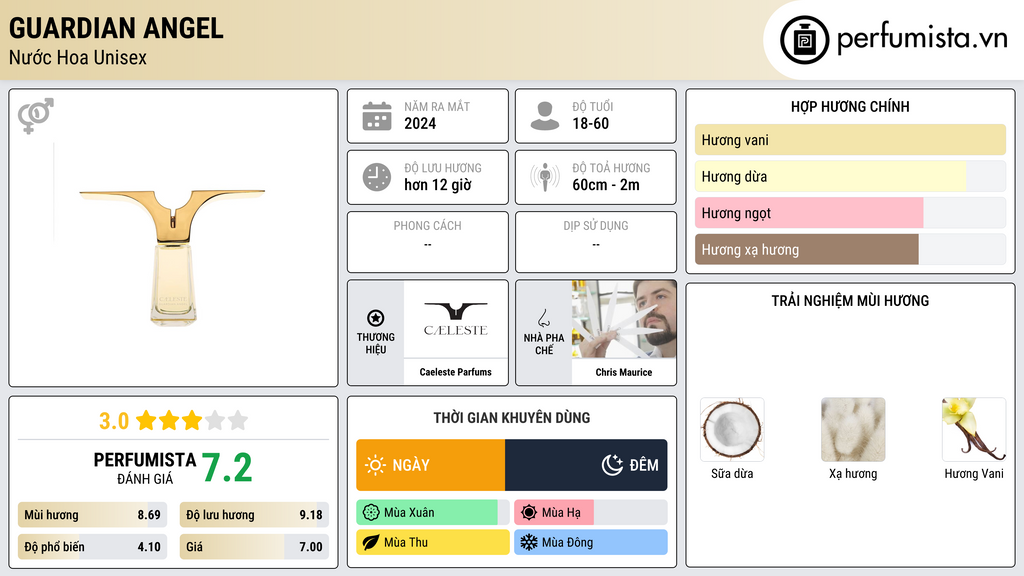1024x576 pixels.
Task: Click the perfumista.vn site name
Action: pos(922,38)
